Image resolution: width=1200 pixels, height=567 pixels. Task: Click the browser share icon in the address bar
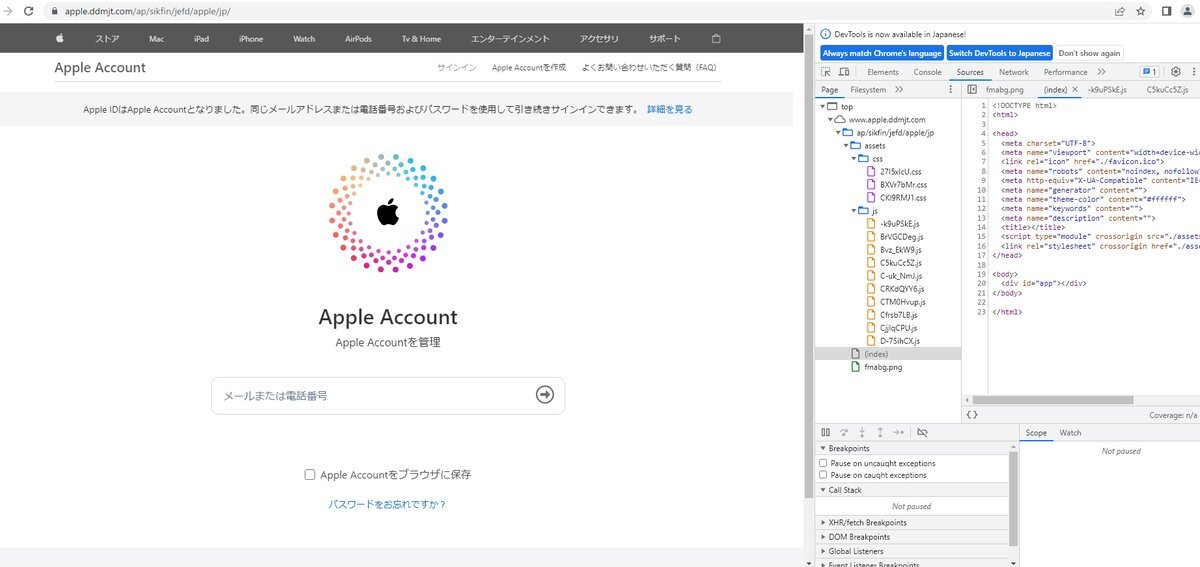pos(1119,11)
